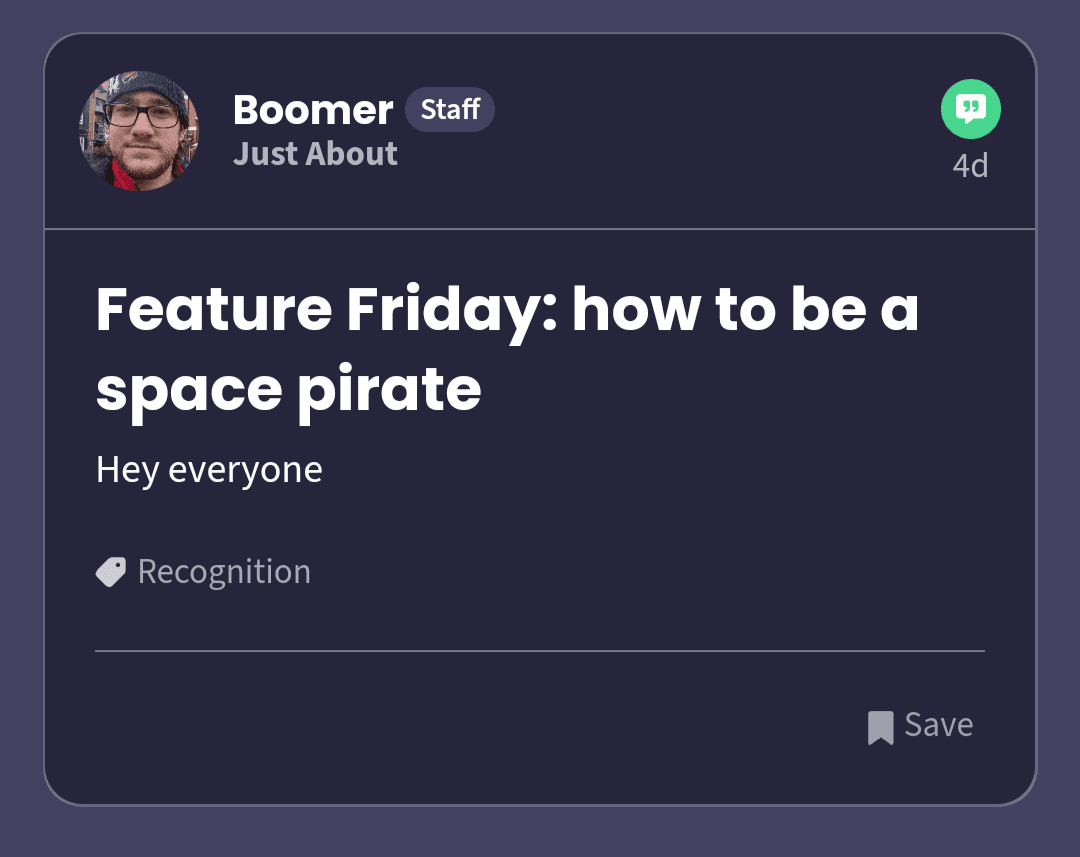Click the divider line above the Save button
Screen dimensions: 1080x857
pyautogui.click(x=540, y=650)
